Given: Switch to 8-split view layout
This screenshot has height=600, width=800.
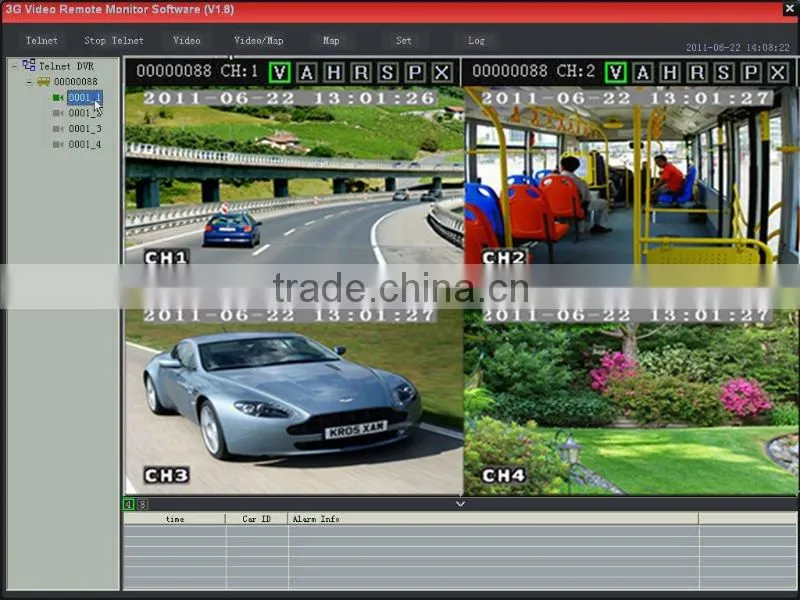Looking at the screenshot, I should [x=142, y=504].
